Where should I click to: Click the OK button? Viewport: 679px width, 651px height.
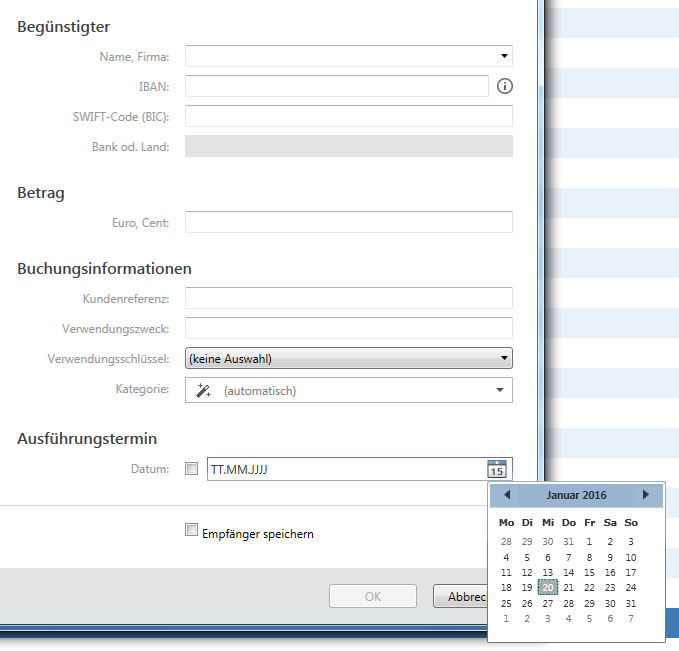click(x=373, y=596)
